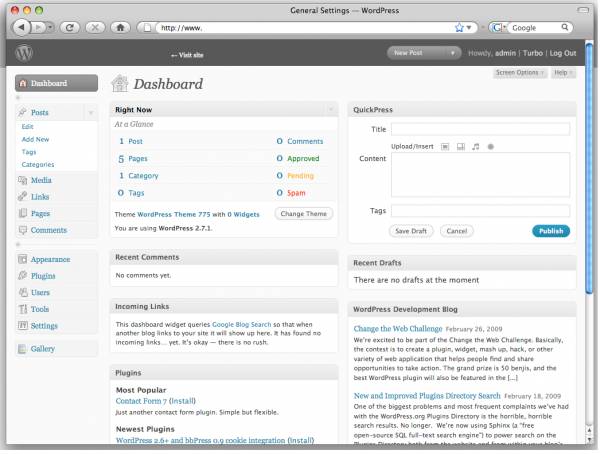Click the QuickPress Tags field
Viewport: 600px width, 454px height.
[480, 211]
